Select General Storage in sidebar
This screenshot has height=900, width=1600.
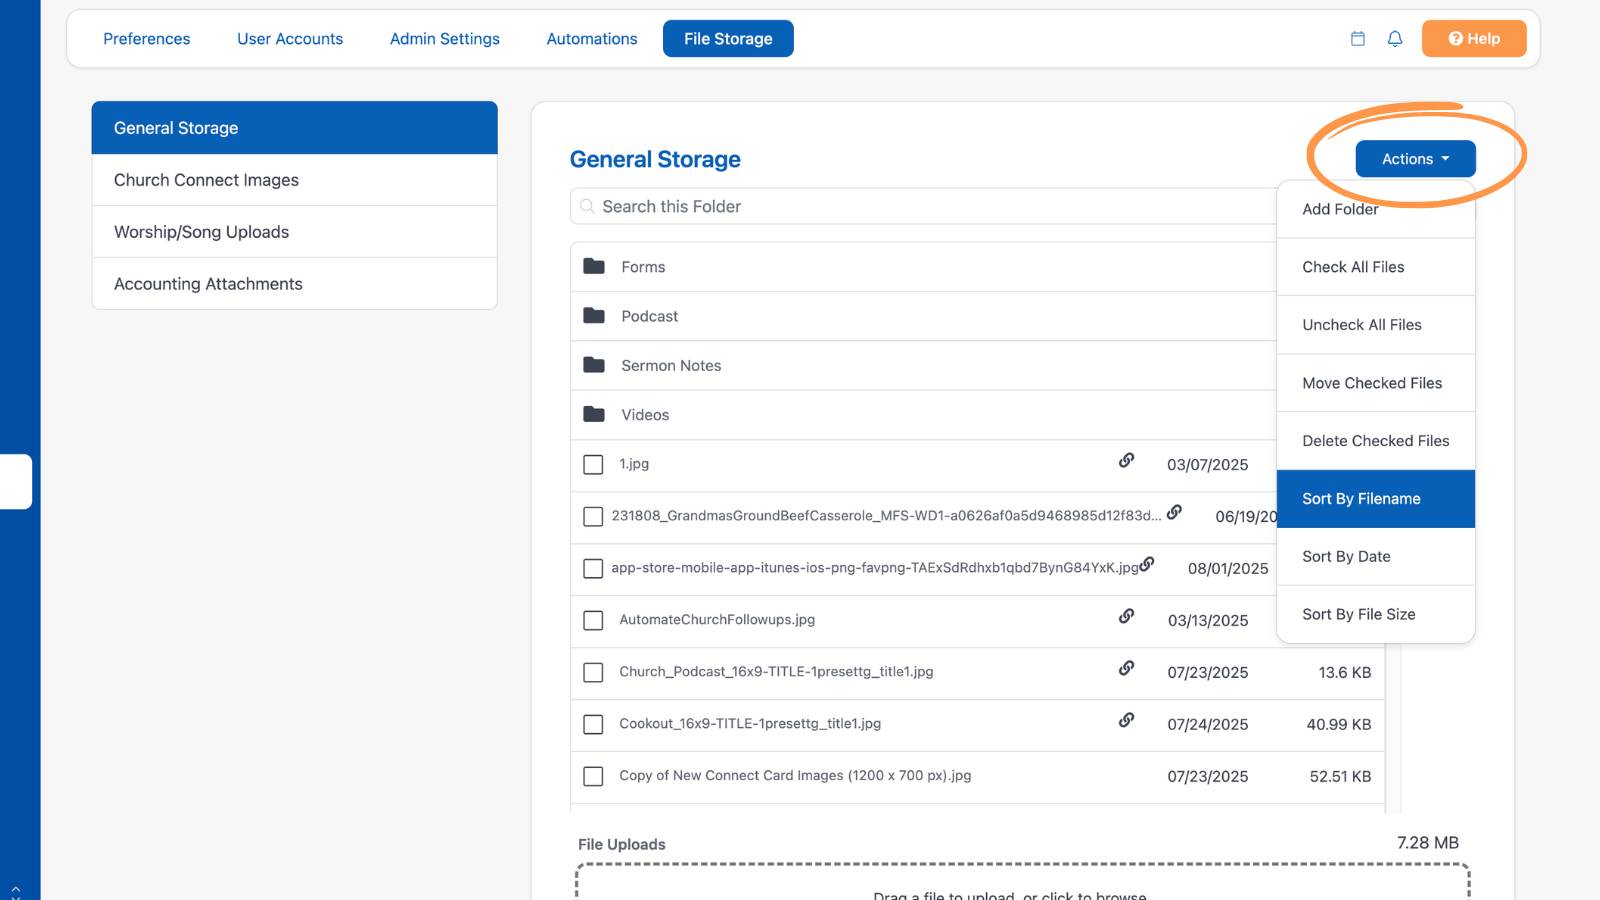[x=295, y=128]
